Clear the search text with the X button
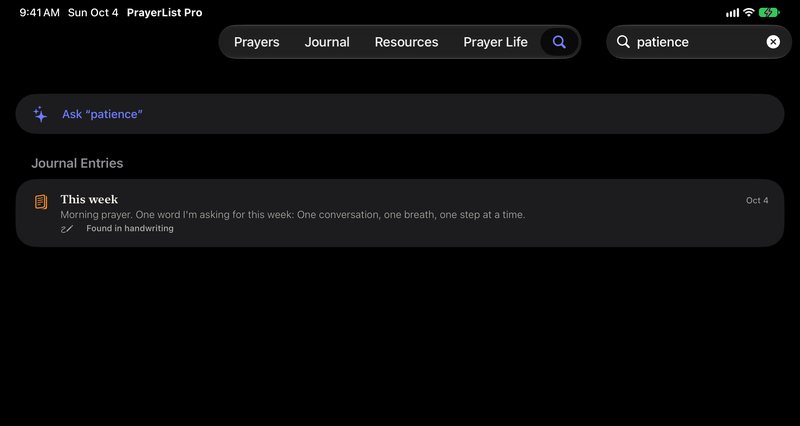The image size is (800, 426). pos(773,42)
